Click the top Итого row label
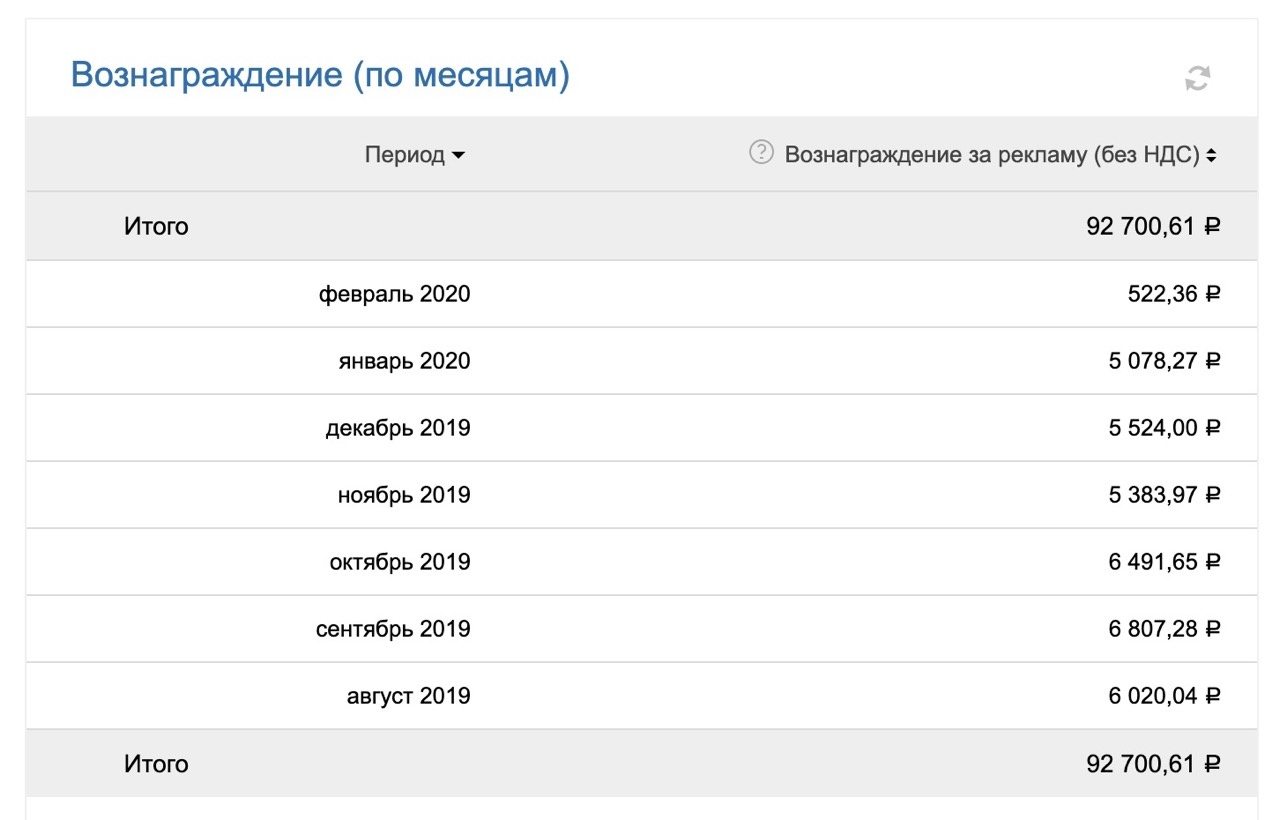 point(156,227)
